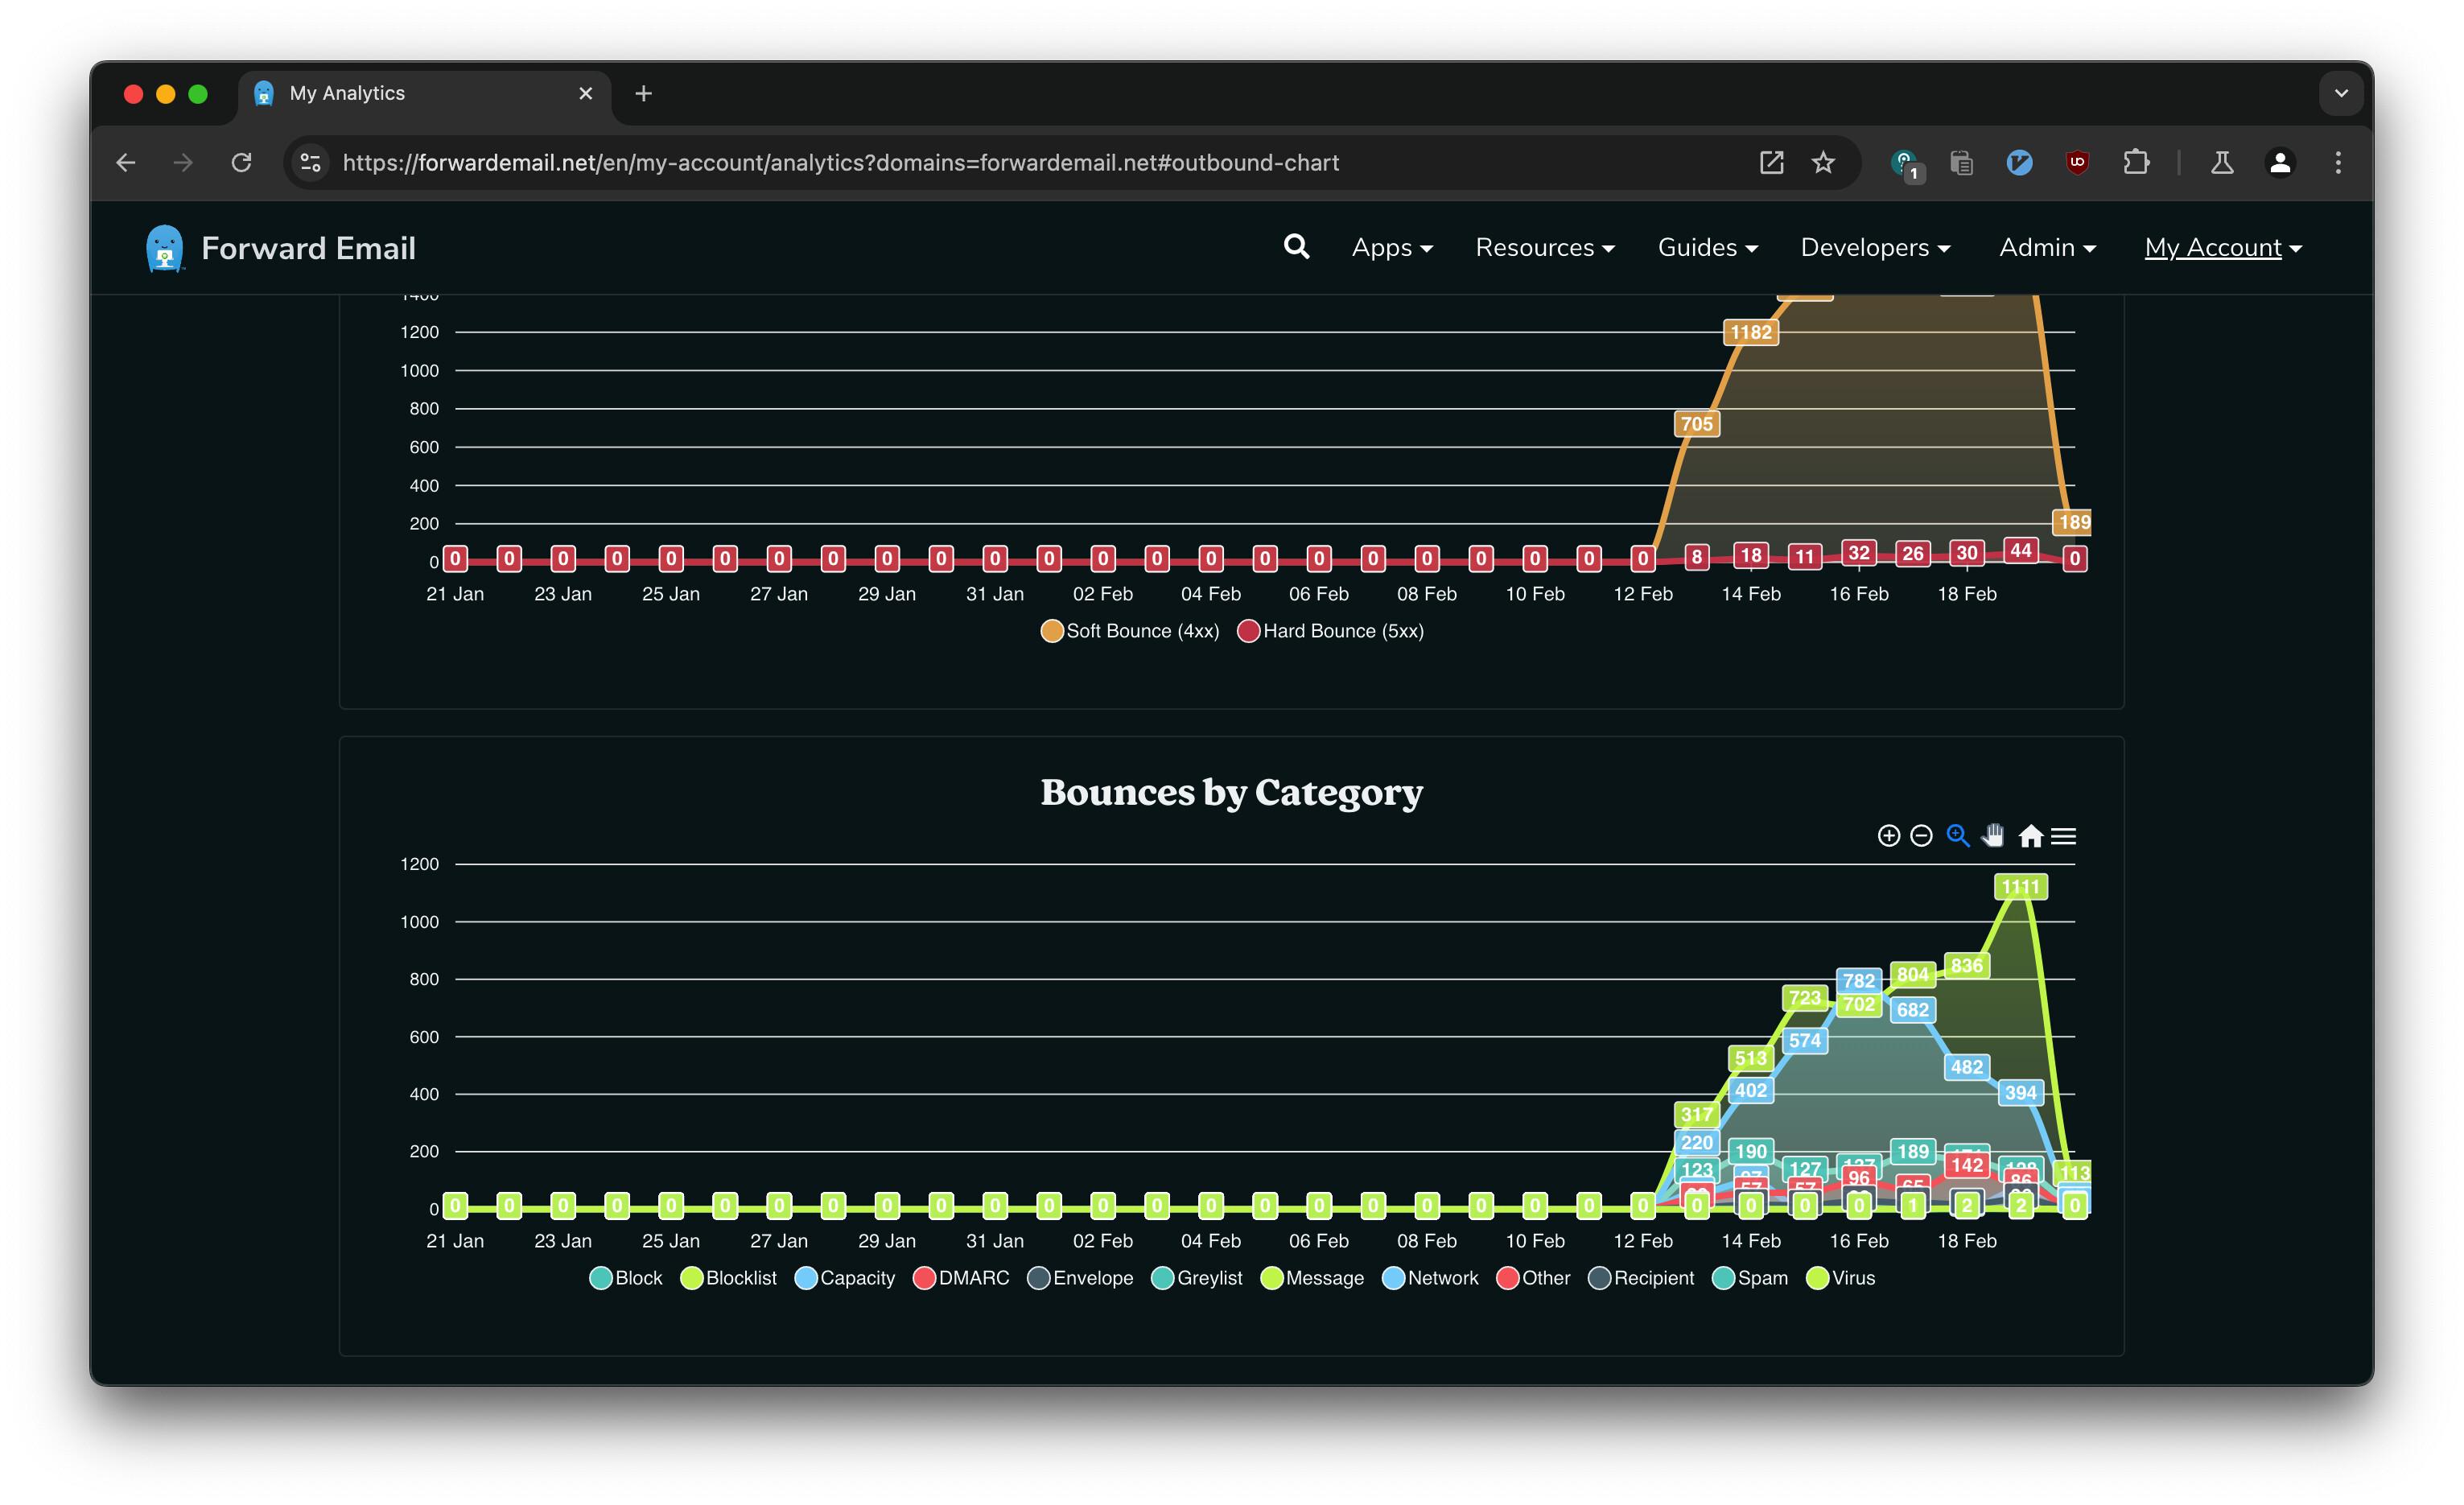The width and height of the screenshot is (2464, 1505).
Task: Toggle Hard Bounce (5xx) legend series
Action: click(1331, 631)
